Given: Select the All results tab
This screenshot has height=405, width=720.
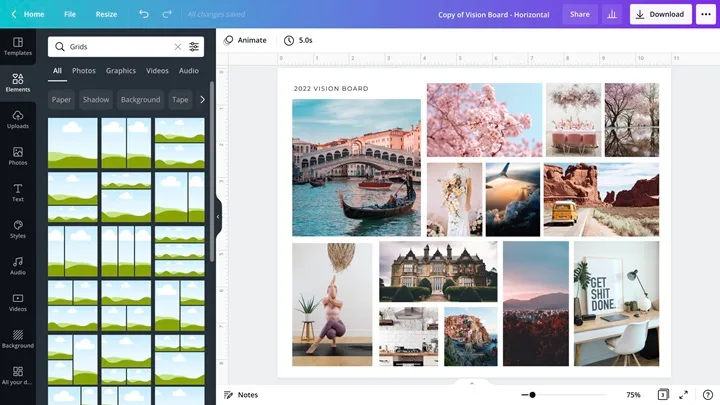Looking at the screenshot, I should (x=57, y=71).
